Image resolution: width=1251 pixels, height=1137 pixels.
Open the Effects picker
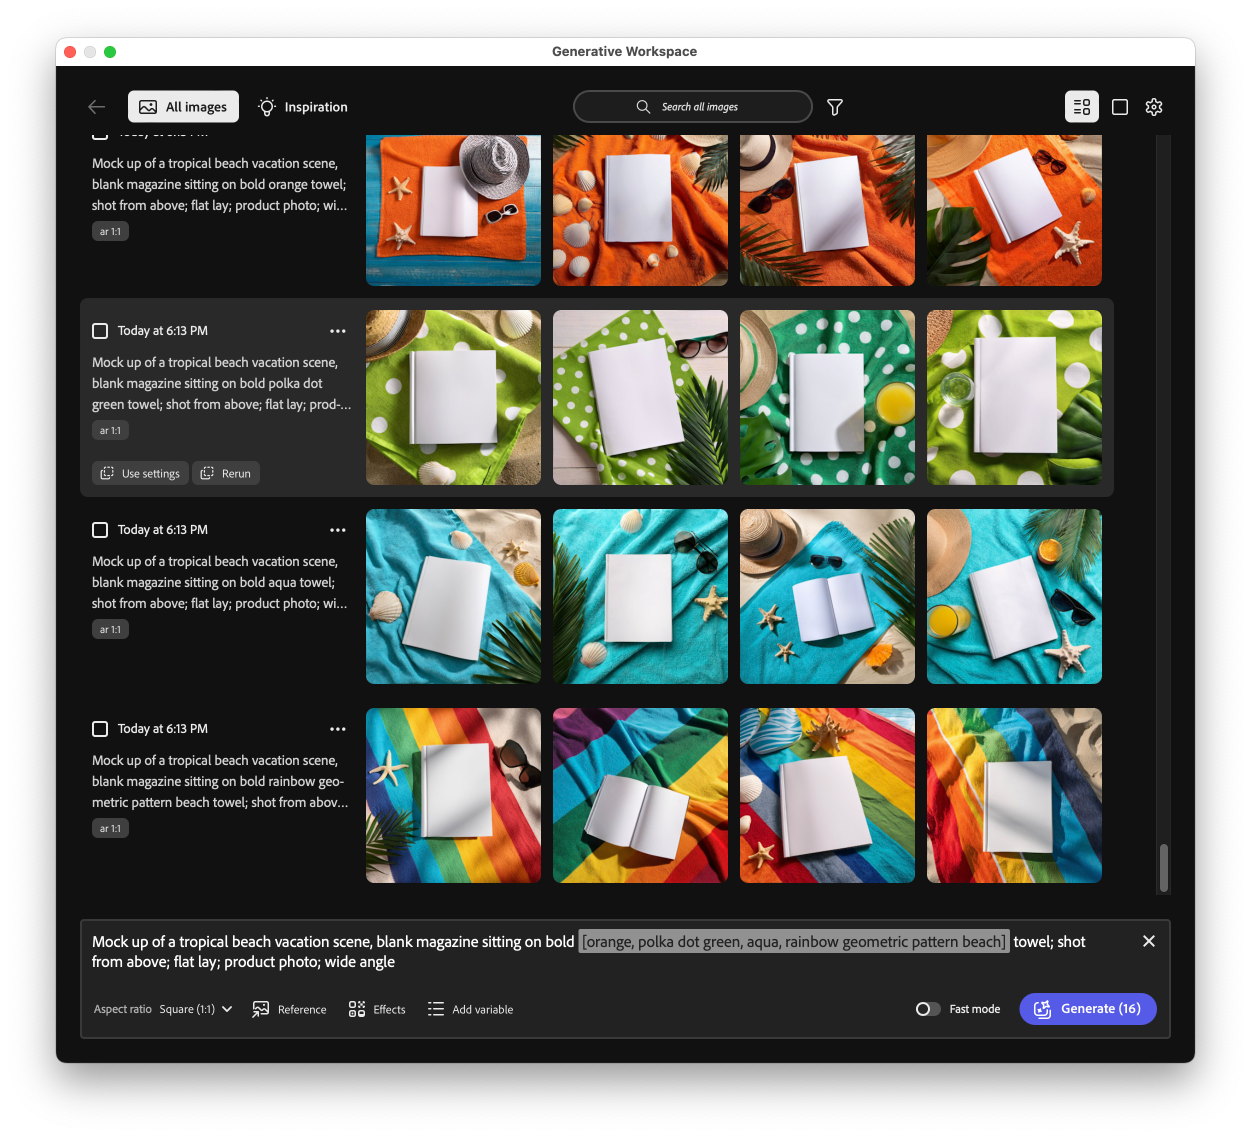[x=377, y=1009]
